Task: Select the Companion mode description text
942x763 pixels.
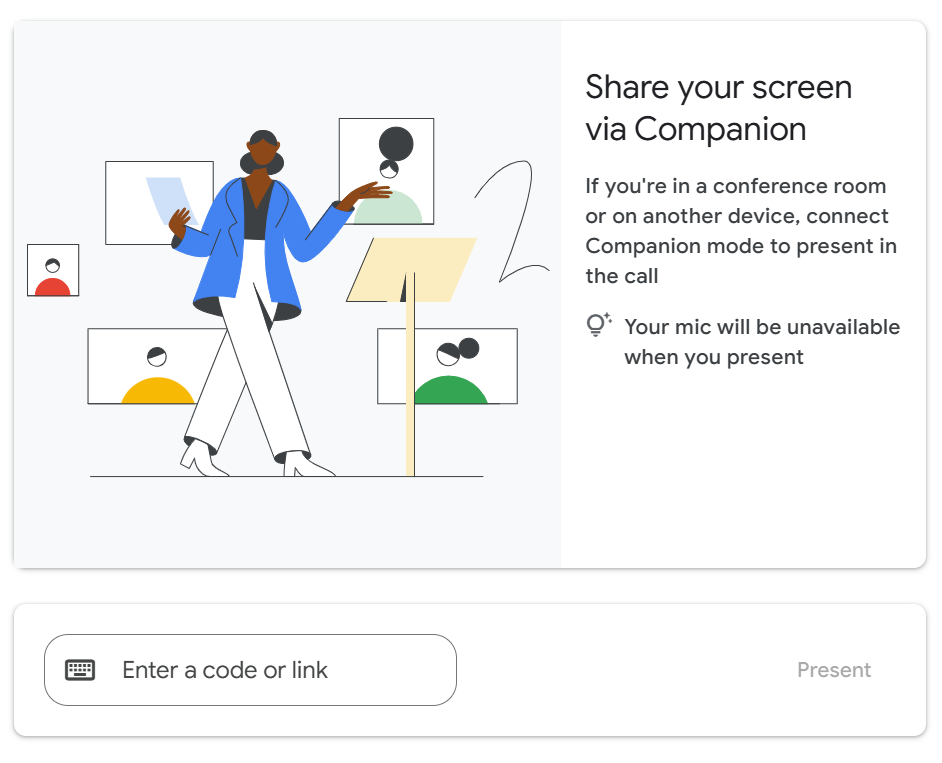Action: pos(740,230)
